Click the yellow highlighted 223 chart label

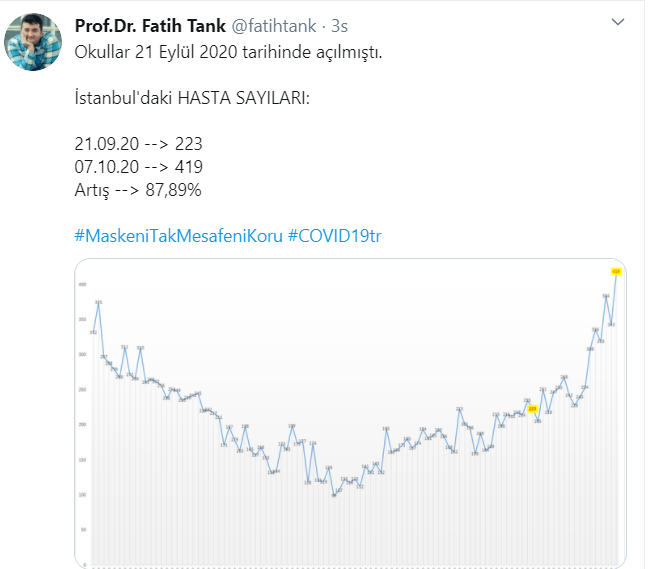pos(532,409)
